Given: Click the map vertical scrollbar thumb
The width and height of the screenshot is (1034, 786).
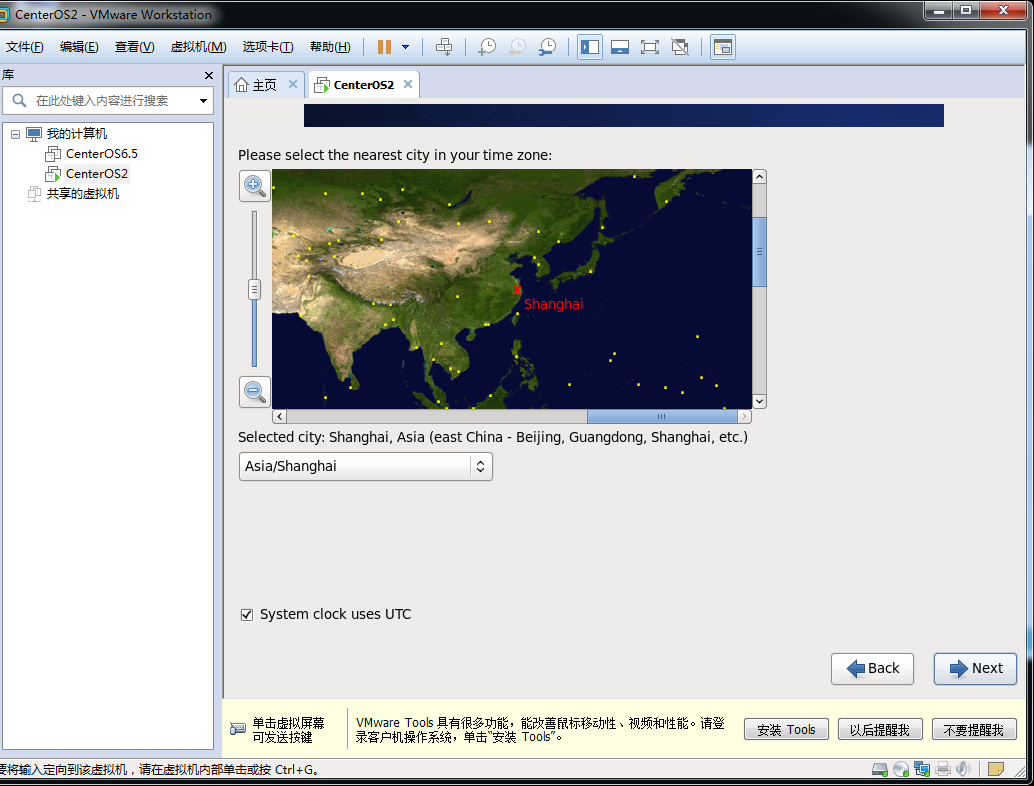Looking at the screenshot, I should (x=759, y=252).
